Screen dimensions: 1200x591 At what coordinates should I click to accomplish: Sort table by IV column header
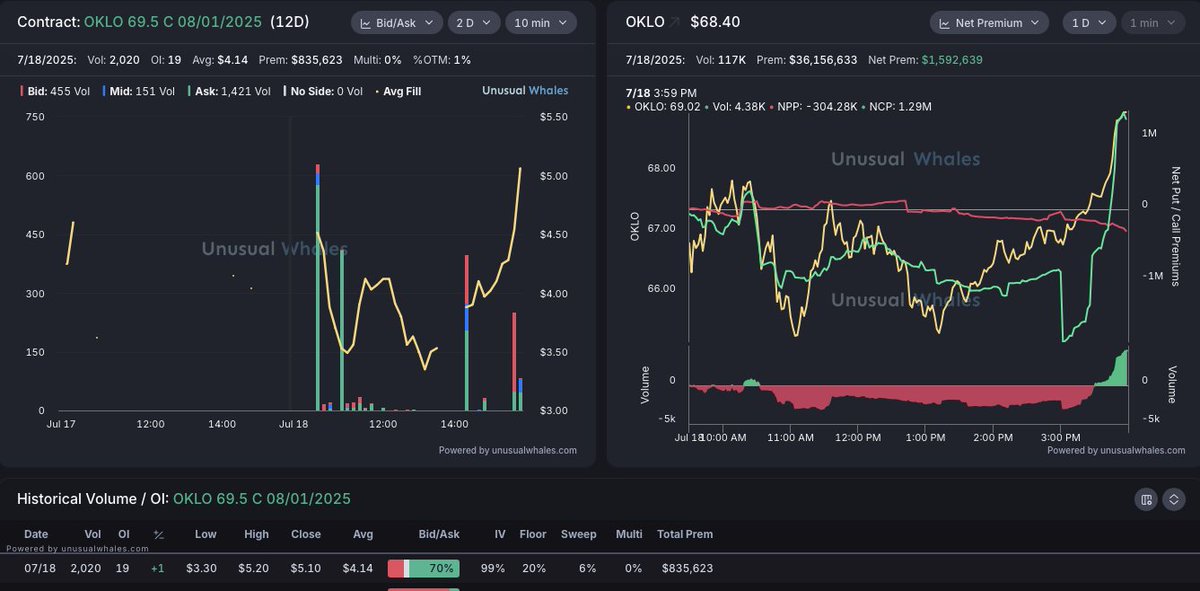(x=500, y=534)
